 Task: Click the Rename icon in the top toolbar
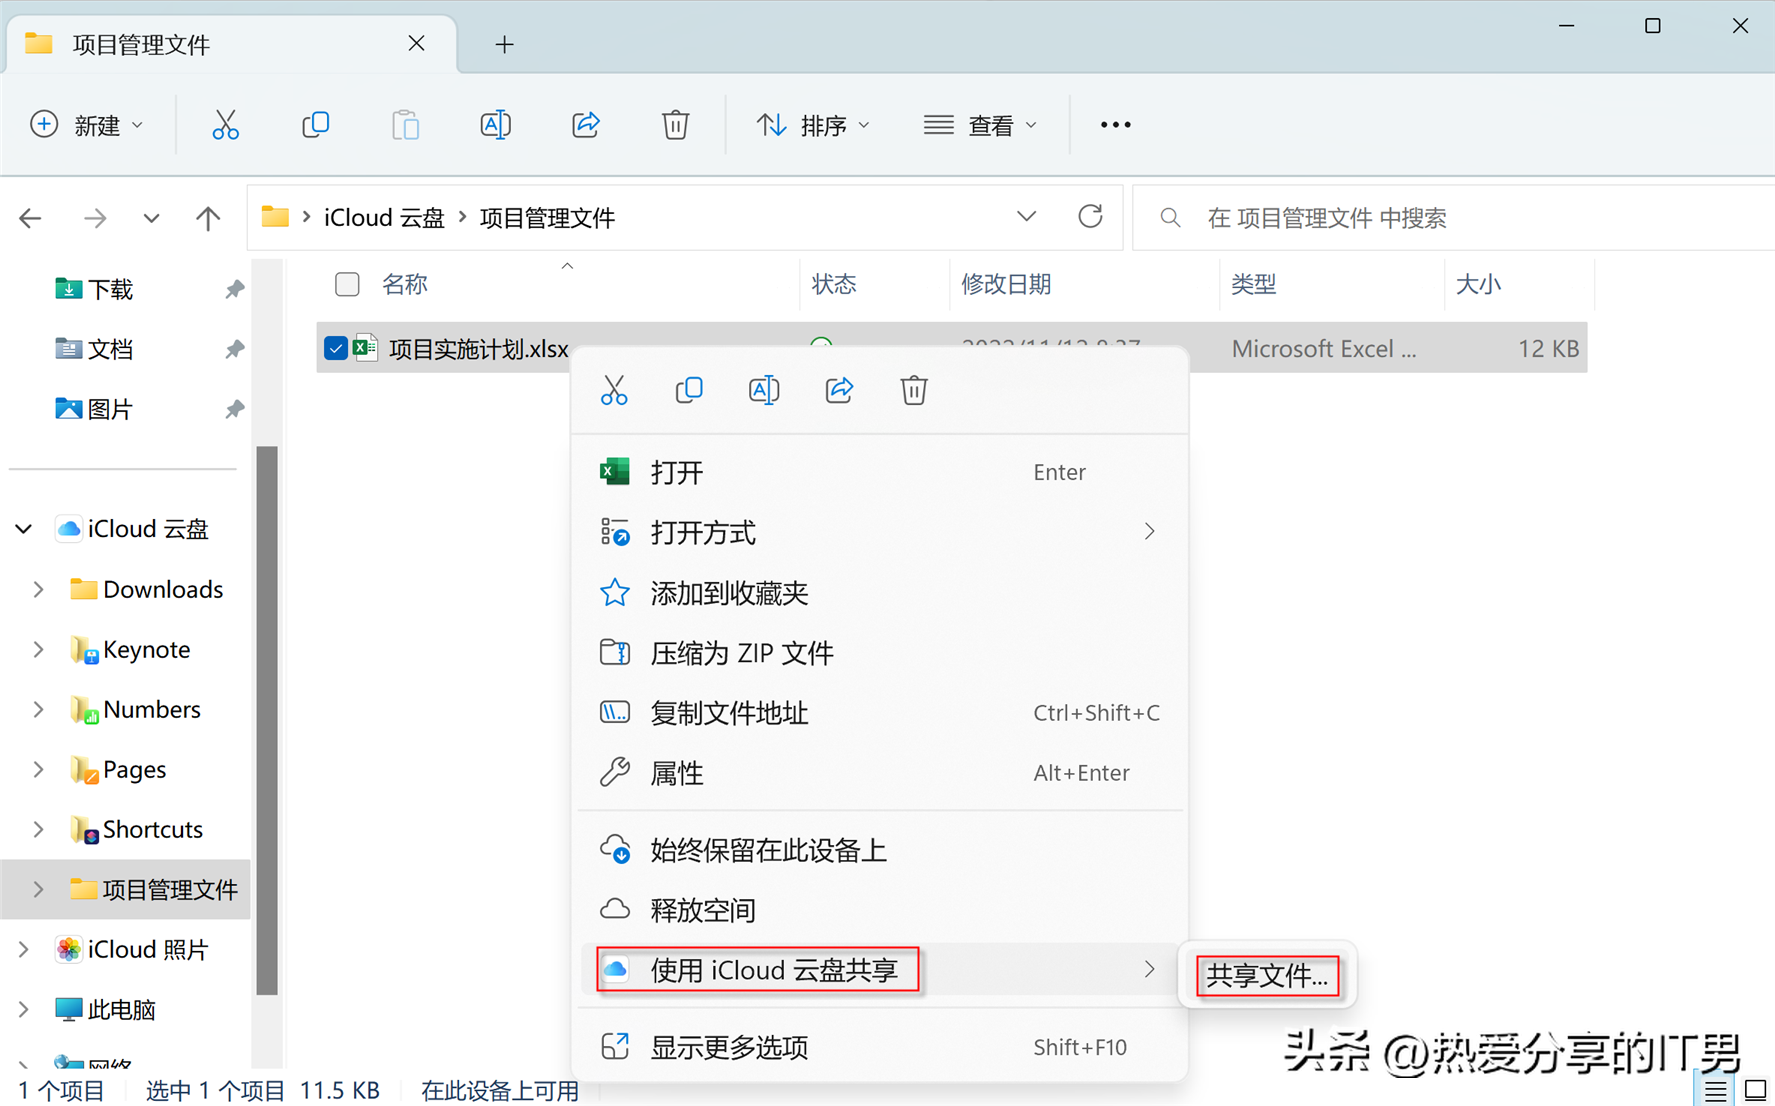click(x=495, y=125)
